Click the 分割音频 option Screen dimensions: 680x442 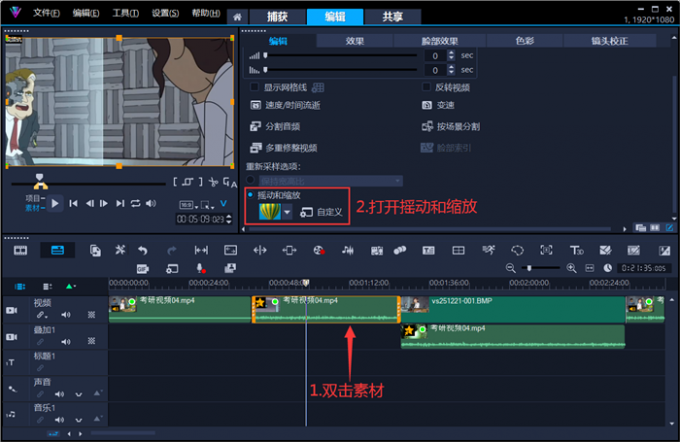point(275,126)
